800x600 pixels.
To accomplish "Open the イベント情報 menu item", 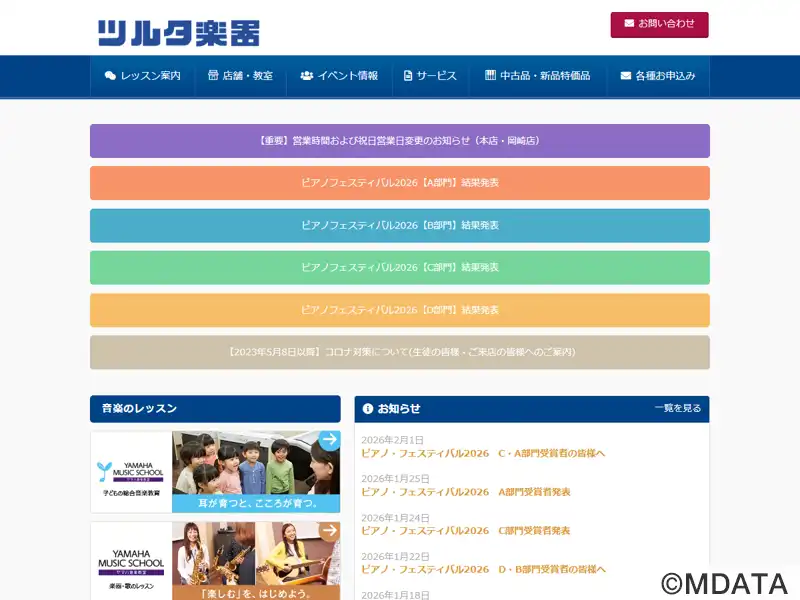I will pos(339,76).
